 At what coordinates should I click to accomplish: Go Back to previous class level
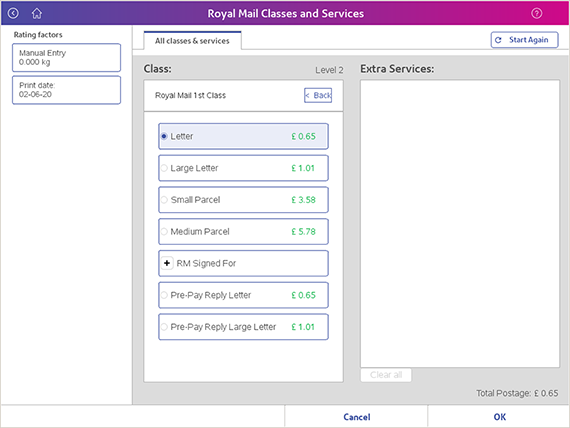318,95
